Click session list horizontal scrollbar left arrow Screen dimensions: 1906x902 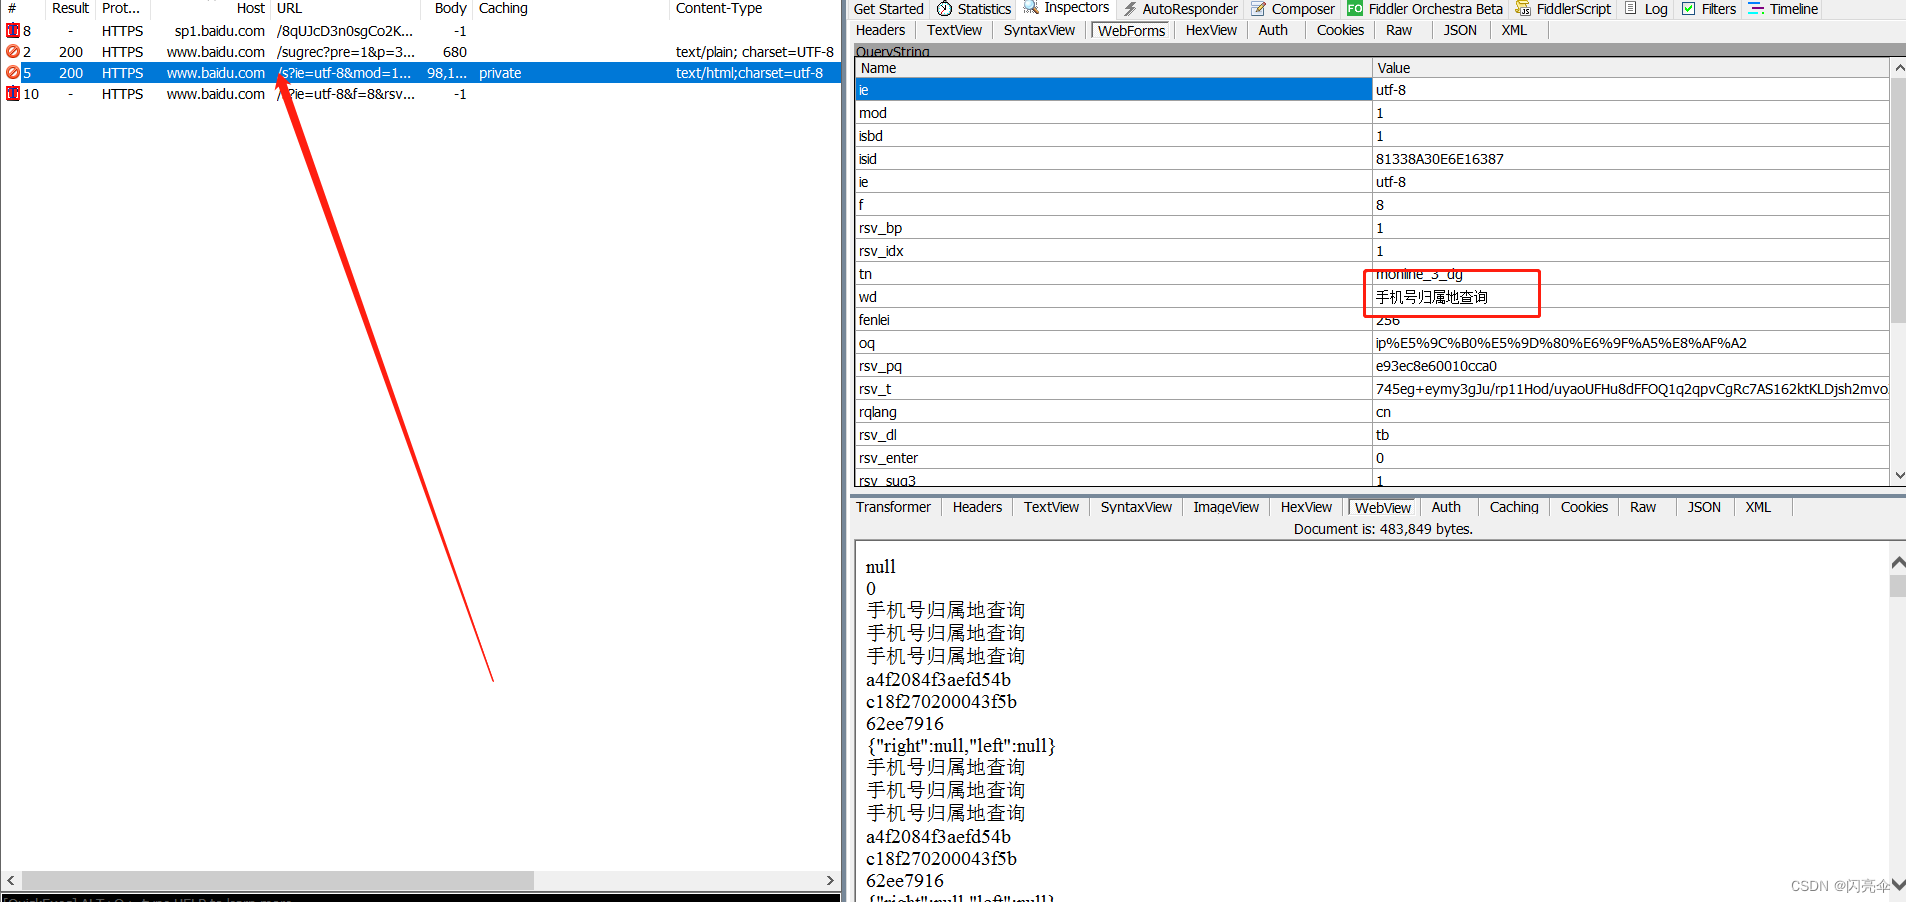coord(11,880)
